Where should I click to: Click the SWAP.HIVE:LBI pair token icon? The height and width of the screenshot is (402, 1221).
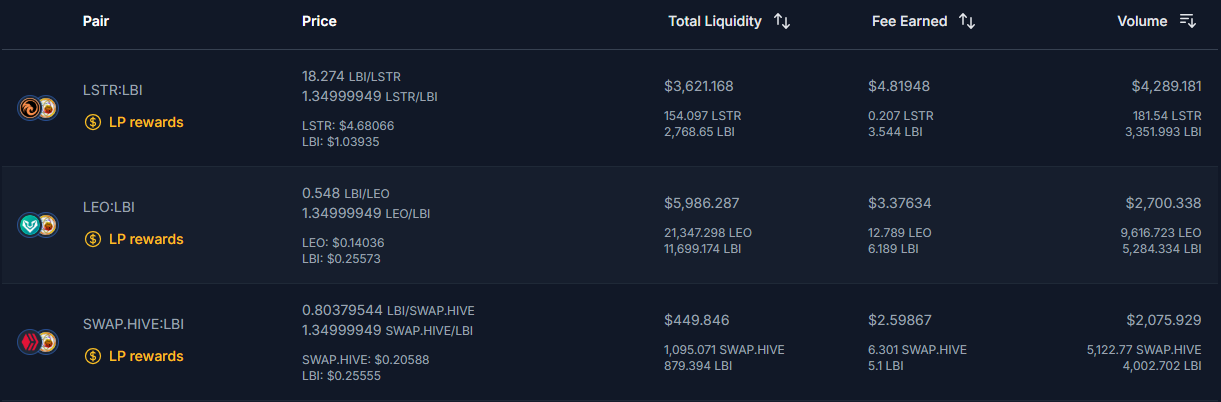click(38, 341)
